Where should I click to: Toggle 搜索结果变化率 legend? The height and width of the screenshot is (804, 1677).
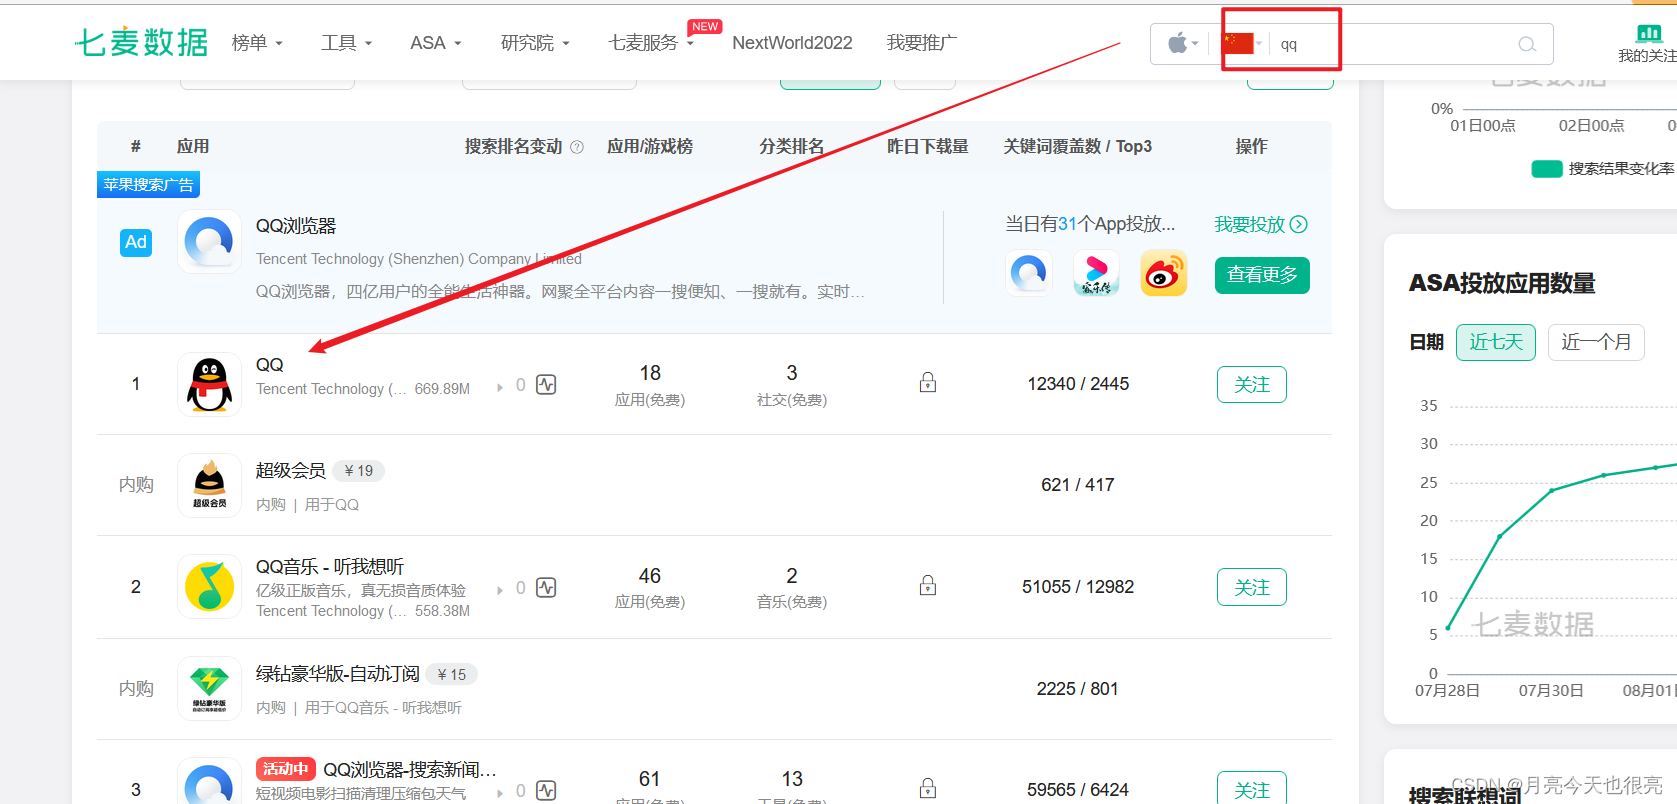1604,169
